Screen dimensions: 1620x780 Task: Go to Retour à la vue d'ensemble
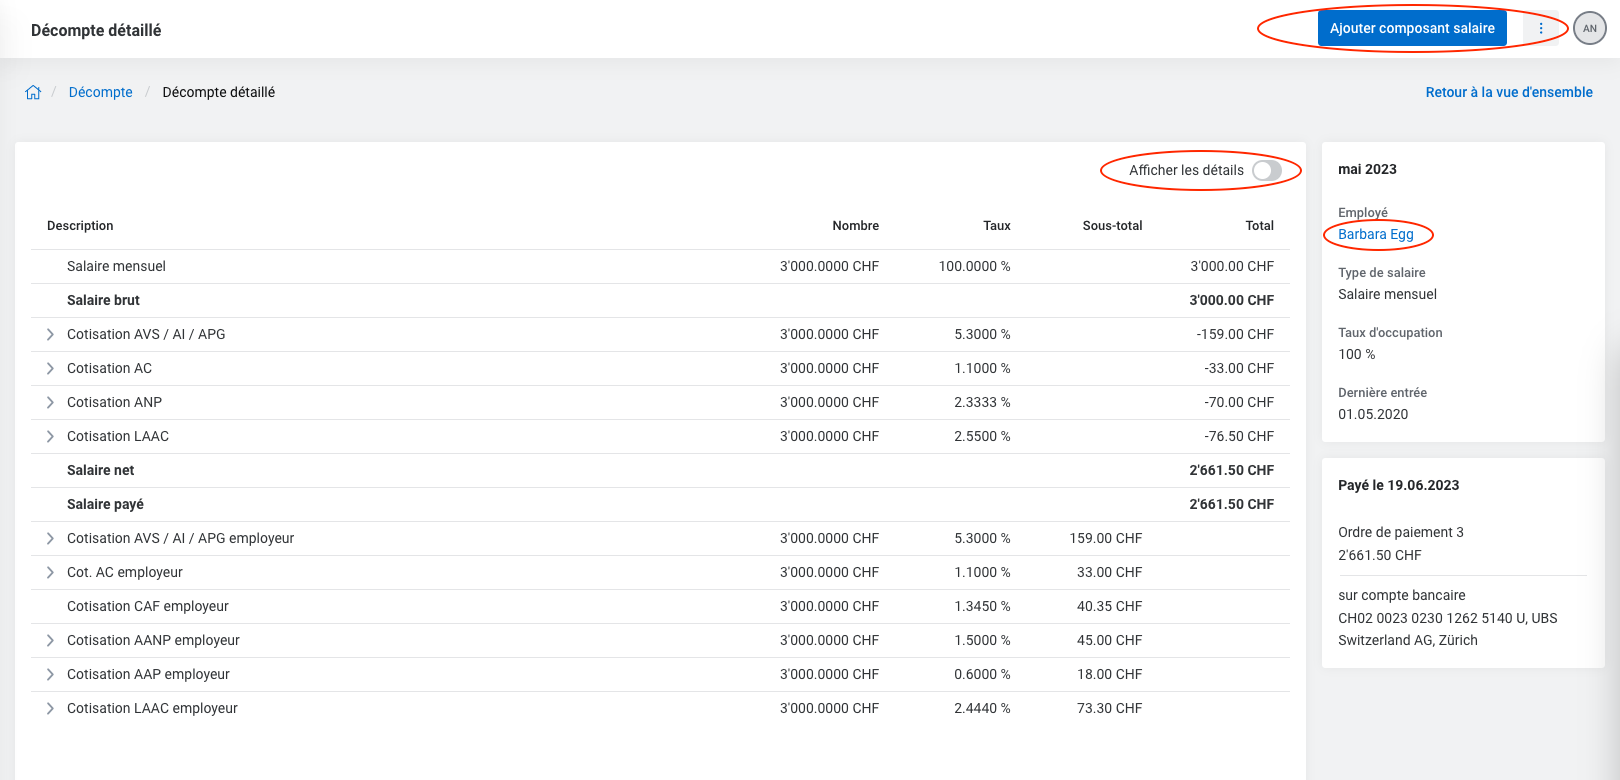pyautogui.click(x=1508, y=92)
